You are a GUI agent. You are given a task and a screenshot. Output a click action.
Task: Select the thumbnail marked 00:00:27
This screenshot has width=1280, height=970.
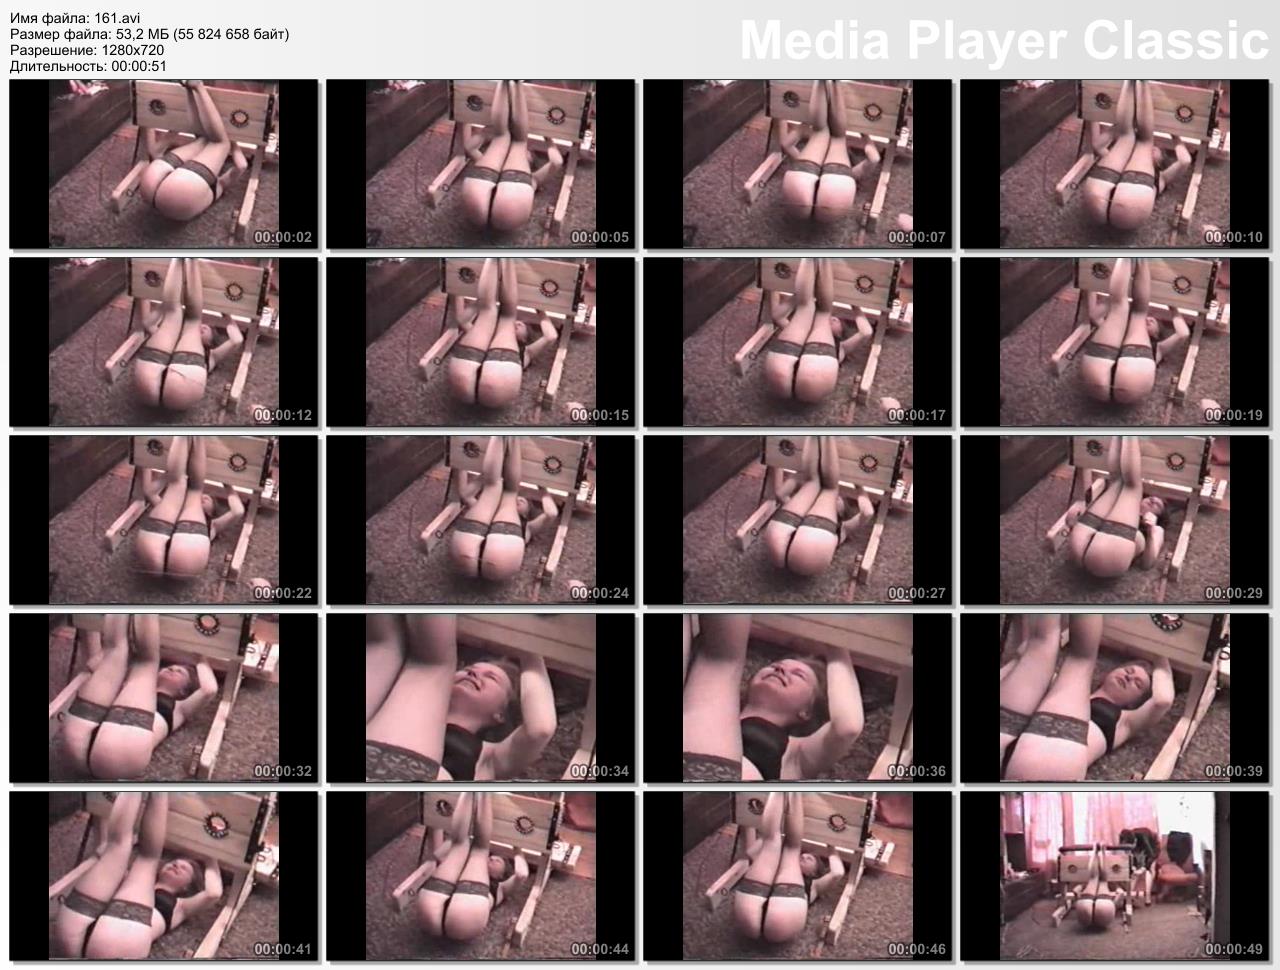coord(798,521)
